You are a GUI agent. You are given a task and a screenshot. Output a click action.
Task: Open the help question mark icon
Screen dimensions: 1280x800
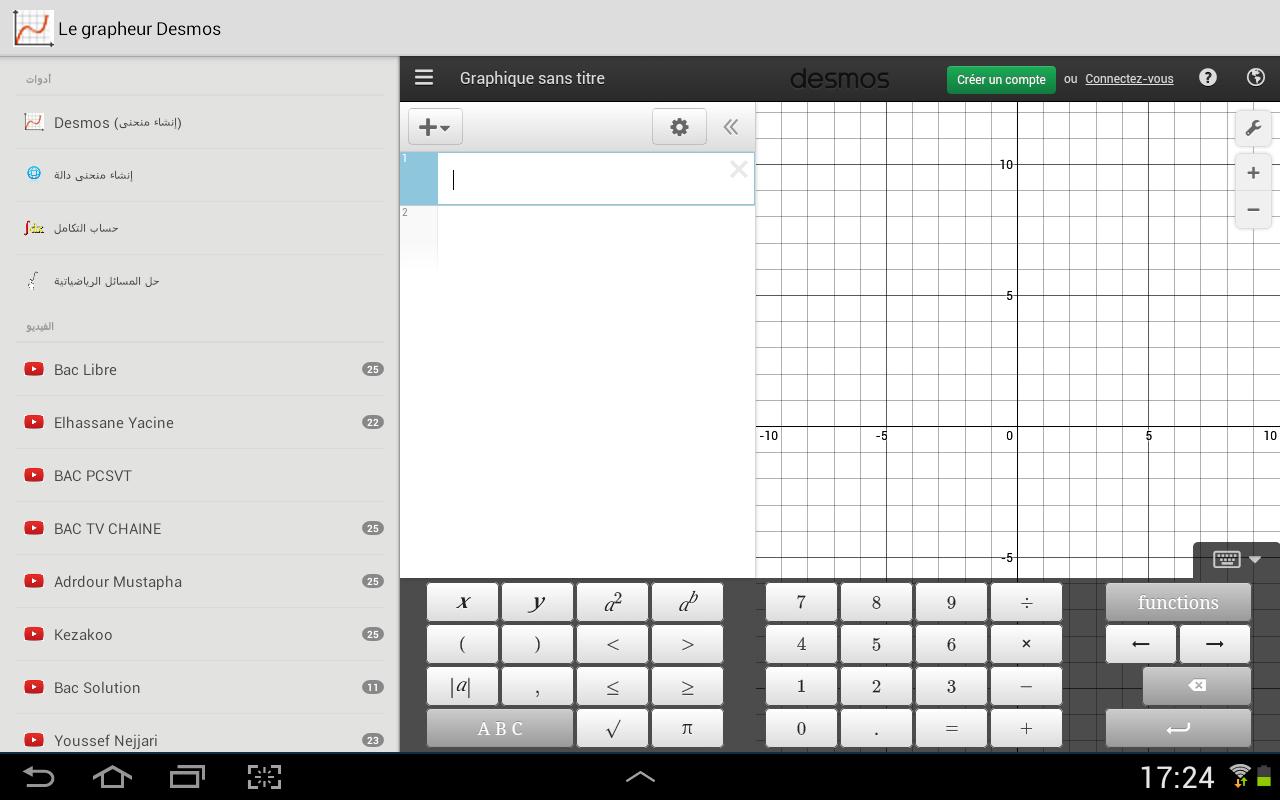1208,78
